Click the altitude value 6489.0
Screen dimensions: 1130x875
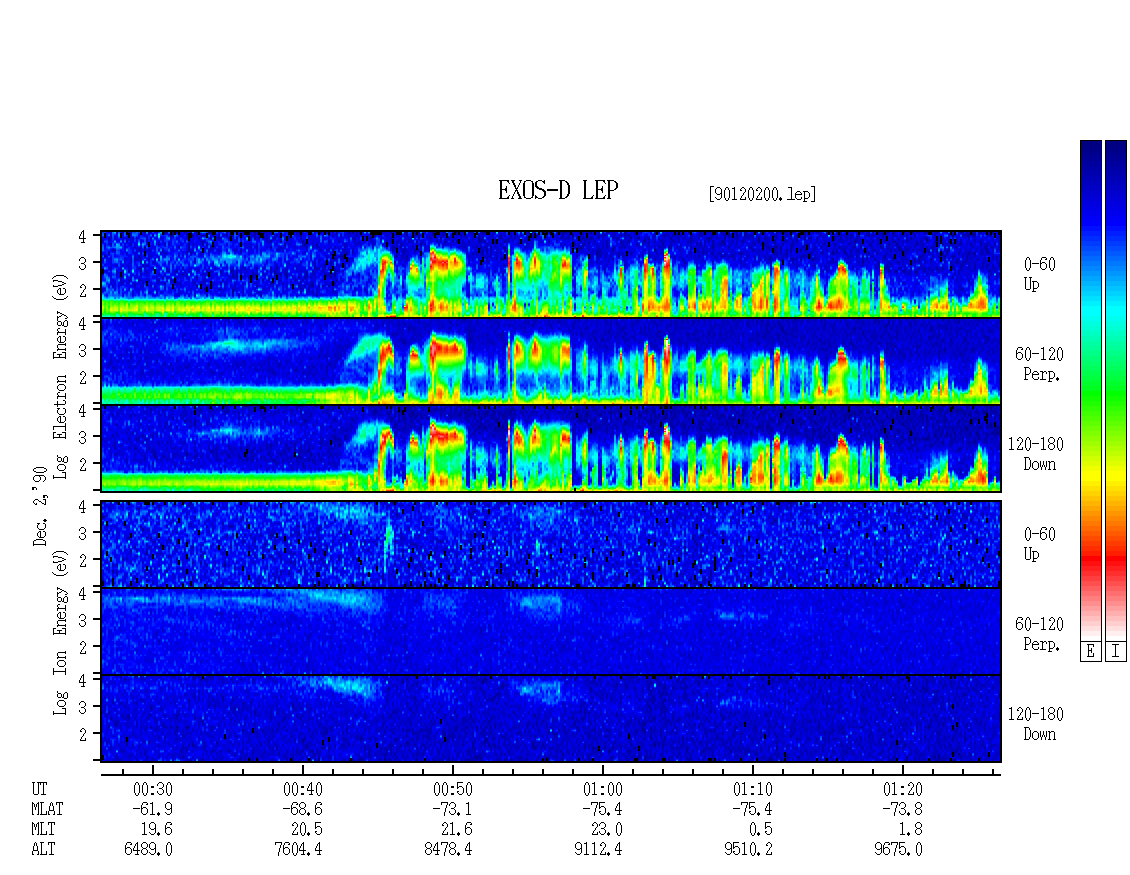pyautogui.click(x=148, y=850)
